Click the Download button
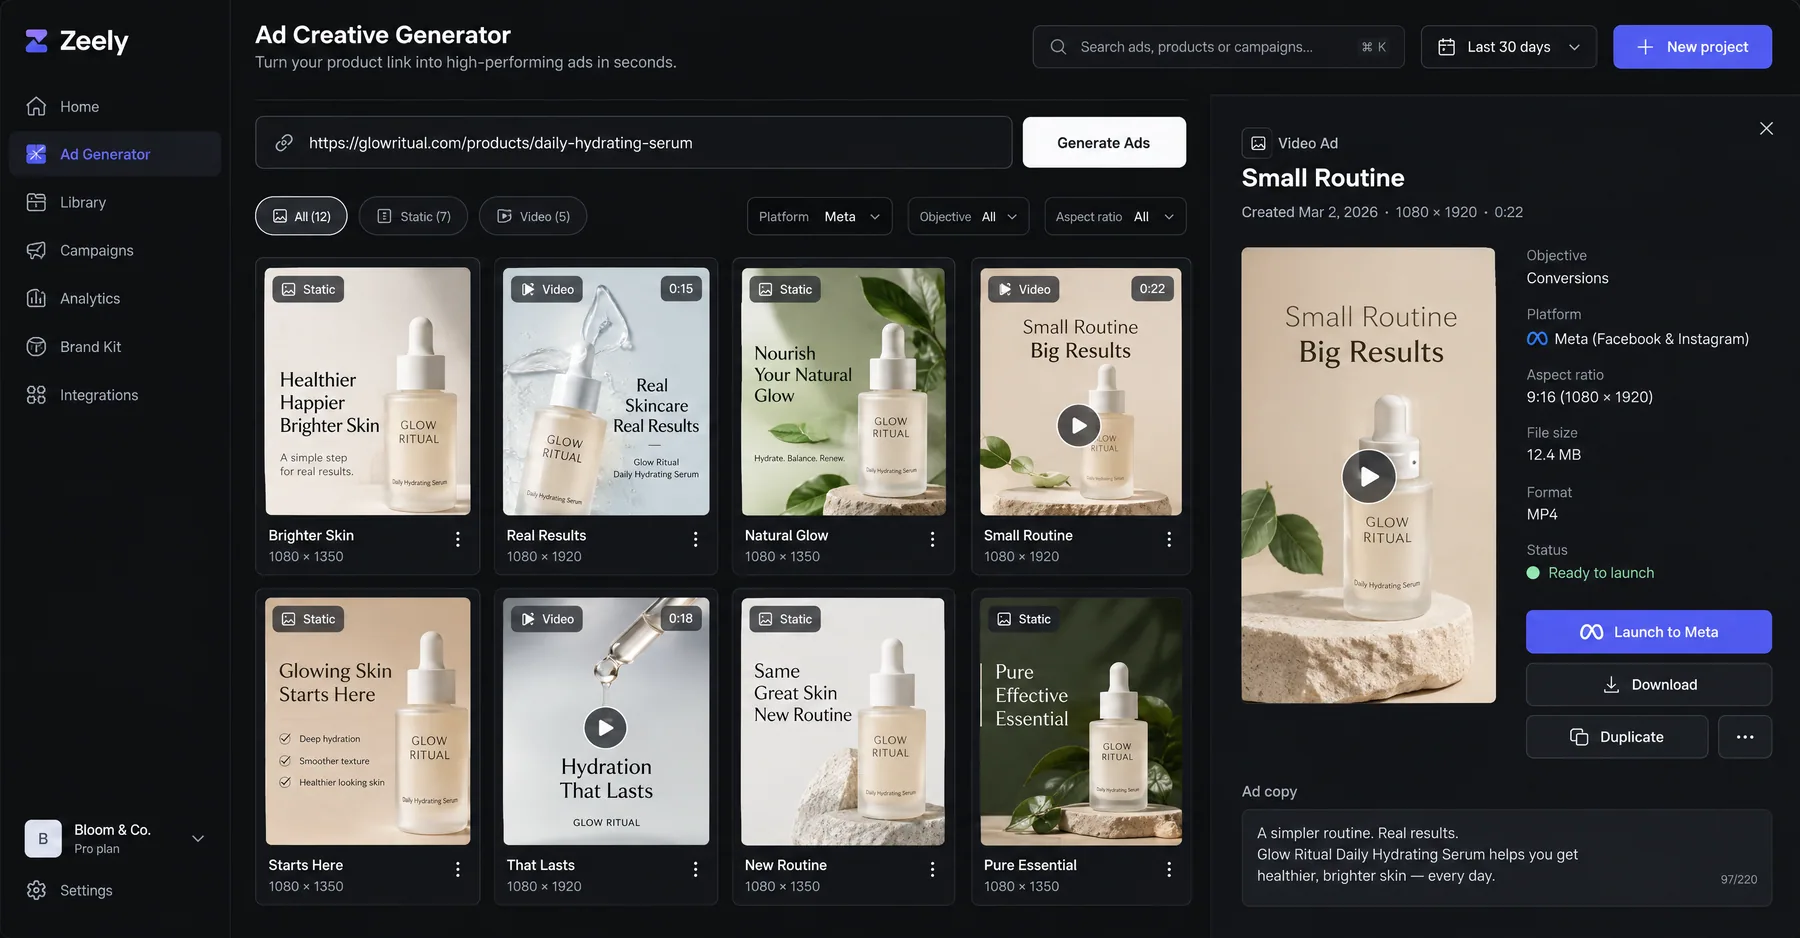The image size is (1800, 938). (x=1648, y=685)
